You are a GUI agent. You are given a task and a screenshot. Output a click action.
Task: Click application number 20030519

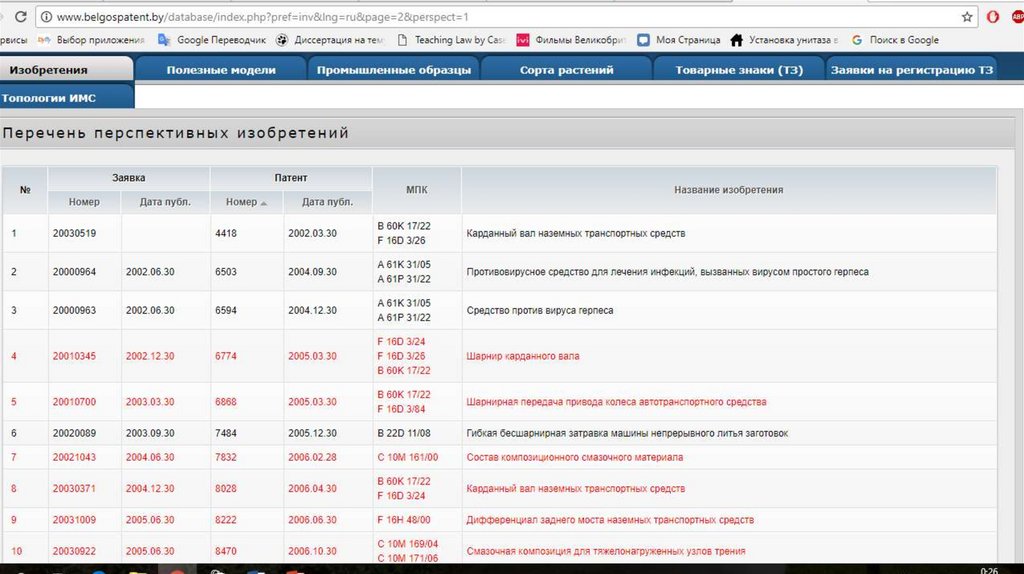coord(74,233)
